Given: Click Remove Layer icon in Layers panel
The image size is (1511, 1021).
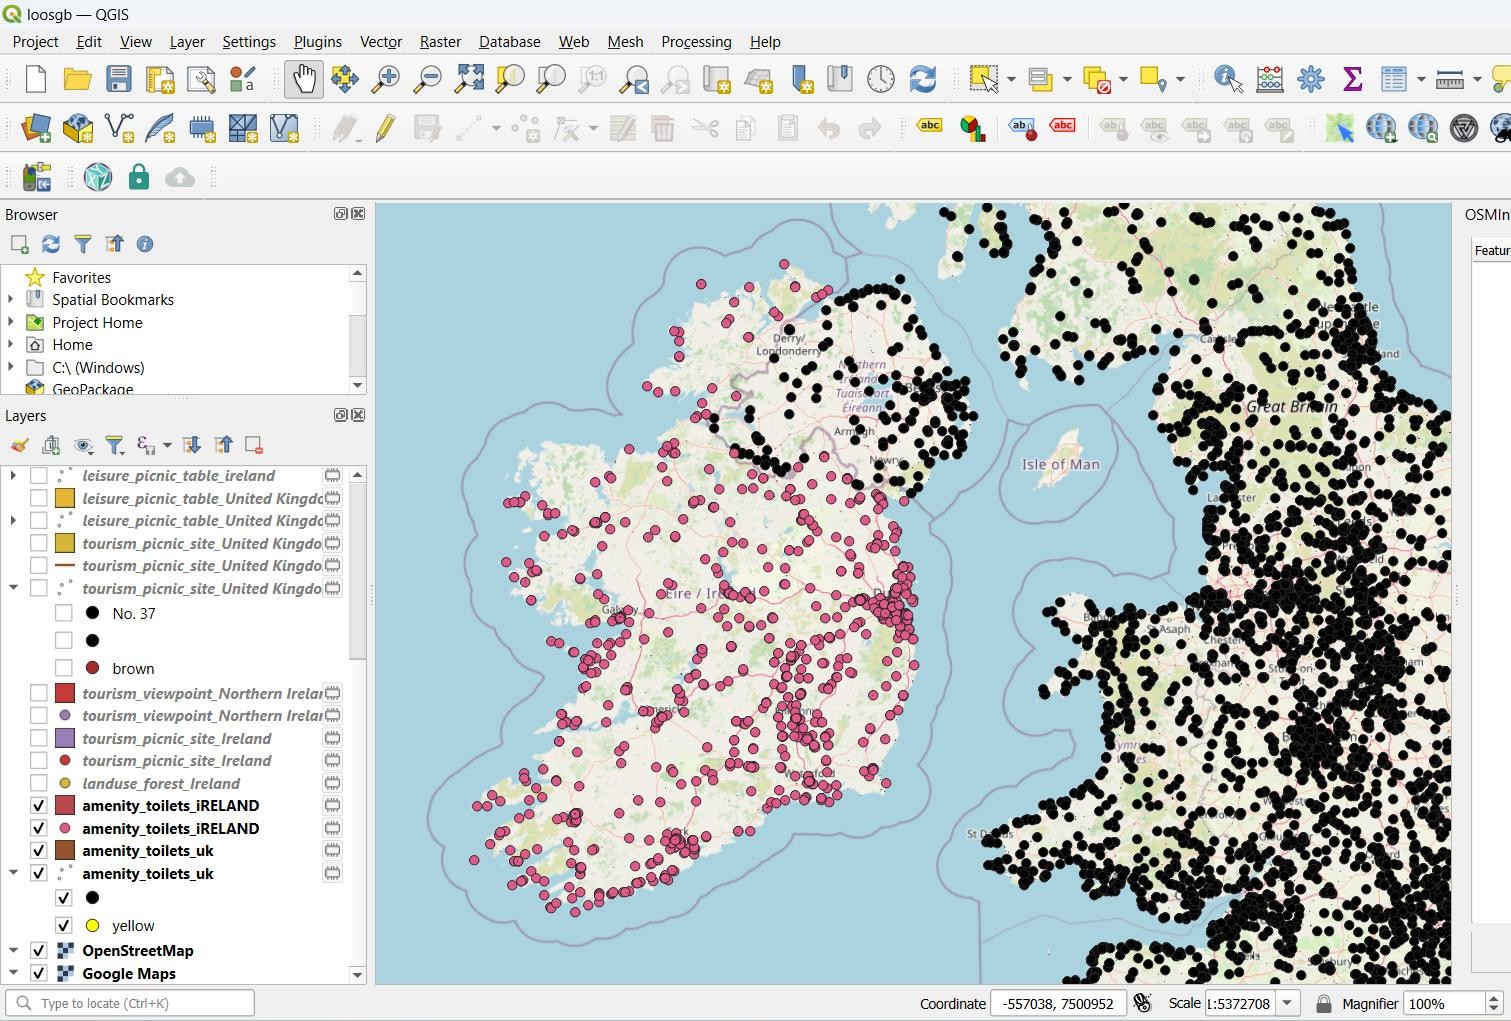Looking at the screenshot, I should (254, 445).
